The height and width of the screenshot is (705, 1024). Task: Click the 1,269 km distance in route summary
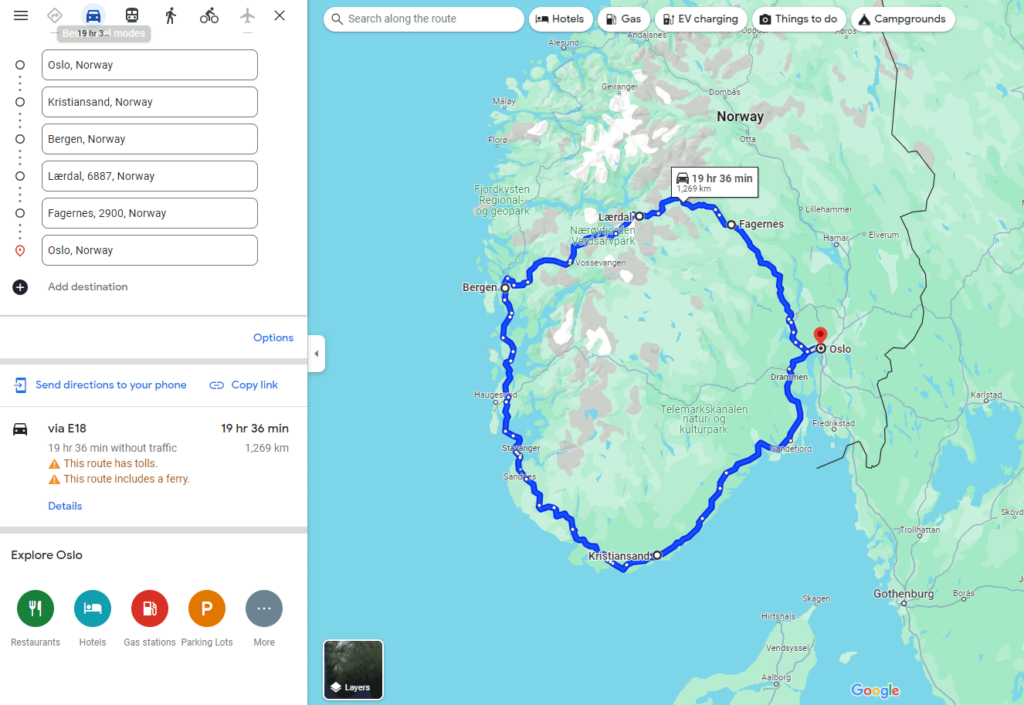[x=266, y=448]
